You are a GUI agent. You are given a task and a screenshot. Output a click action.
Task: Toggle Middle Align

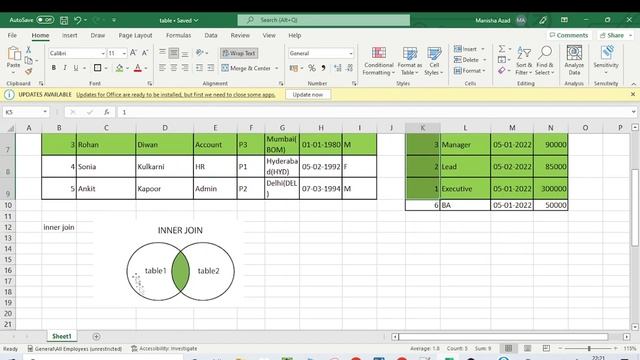[x=173, y=53]
